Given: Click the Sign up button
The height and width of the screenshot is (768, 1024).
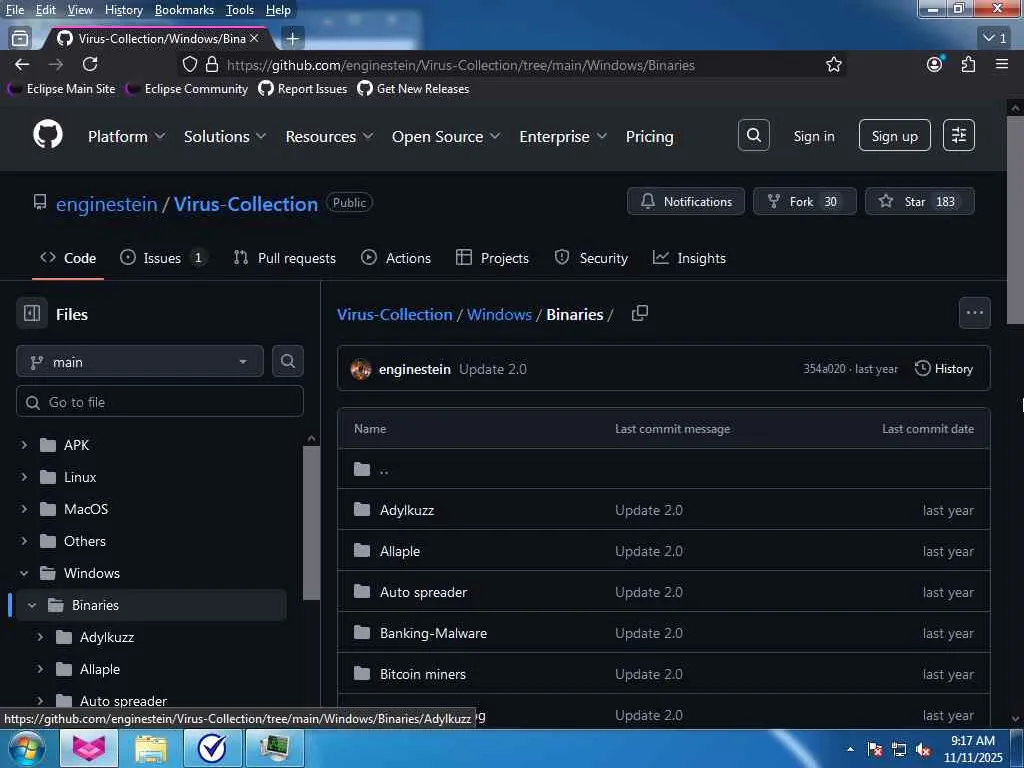Looking at the screenshot, I should point(894,135).
